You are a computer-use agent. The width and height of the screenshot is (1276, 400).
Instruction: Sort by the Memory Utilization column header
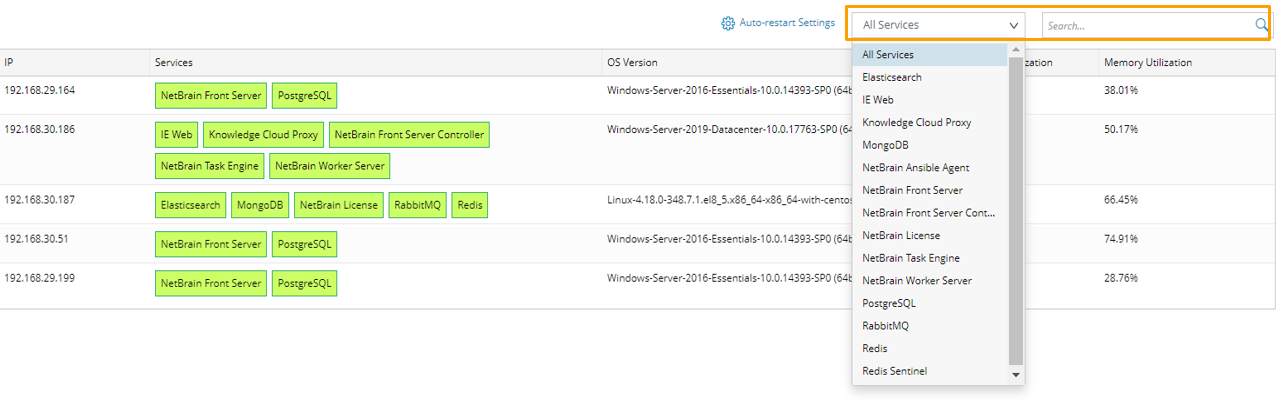[1147, 63]
